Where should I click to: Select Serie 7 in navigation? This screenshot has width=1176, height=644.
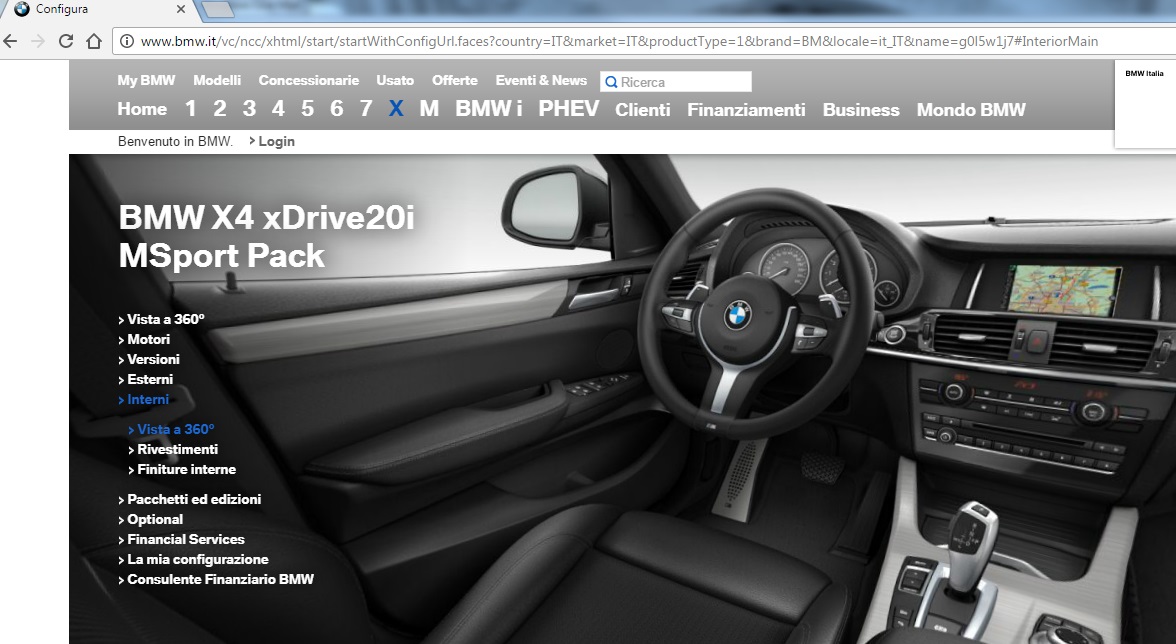click(x=366, y=109)
